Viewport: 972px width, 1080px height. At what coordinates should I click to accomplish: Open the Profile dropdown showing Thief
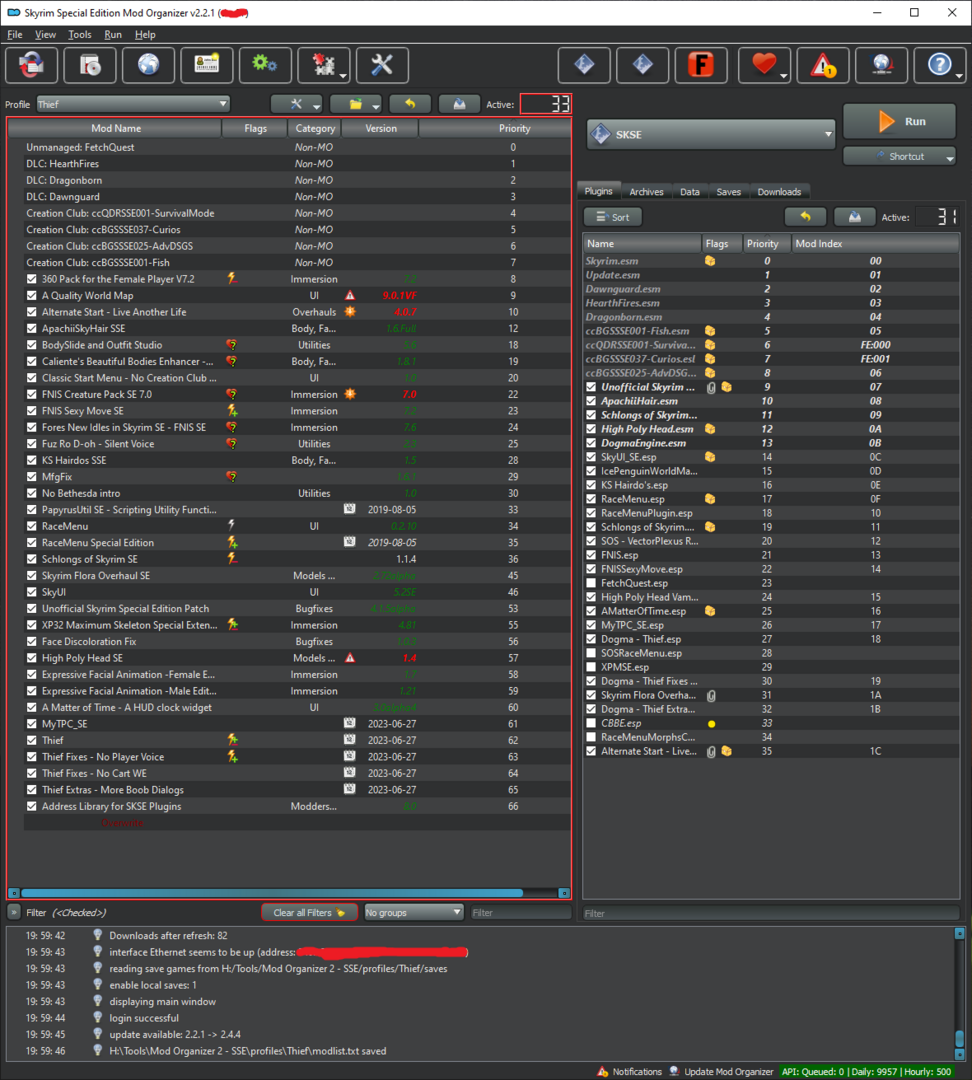click(133, 104)
